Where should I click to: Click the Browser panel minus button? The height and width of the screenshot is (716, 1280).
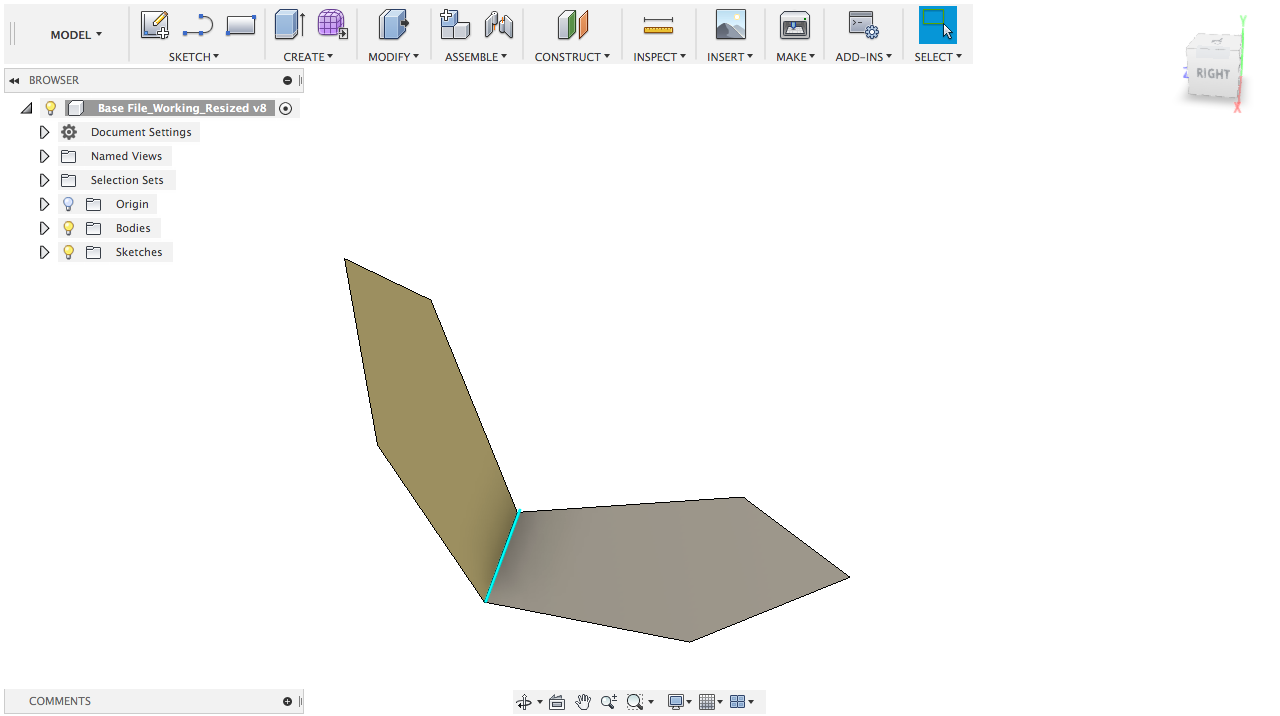(288, 81)
